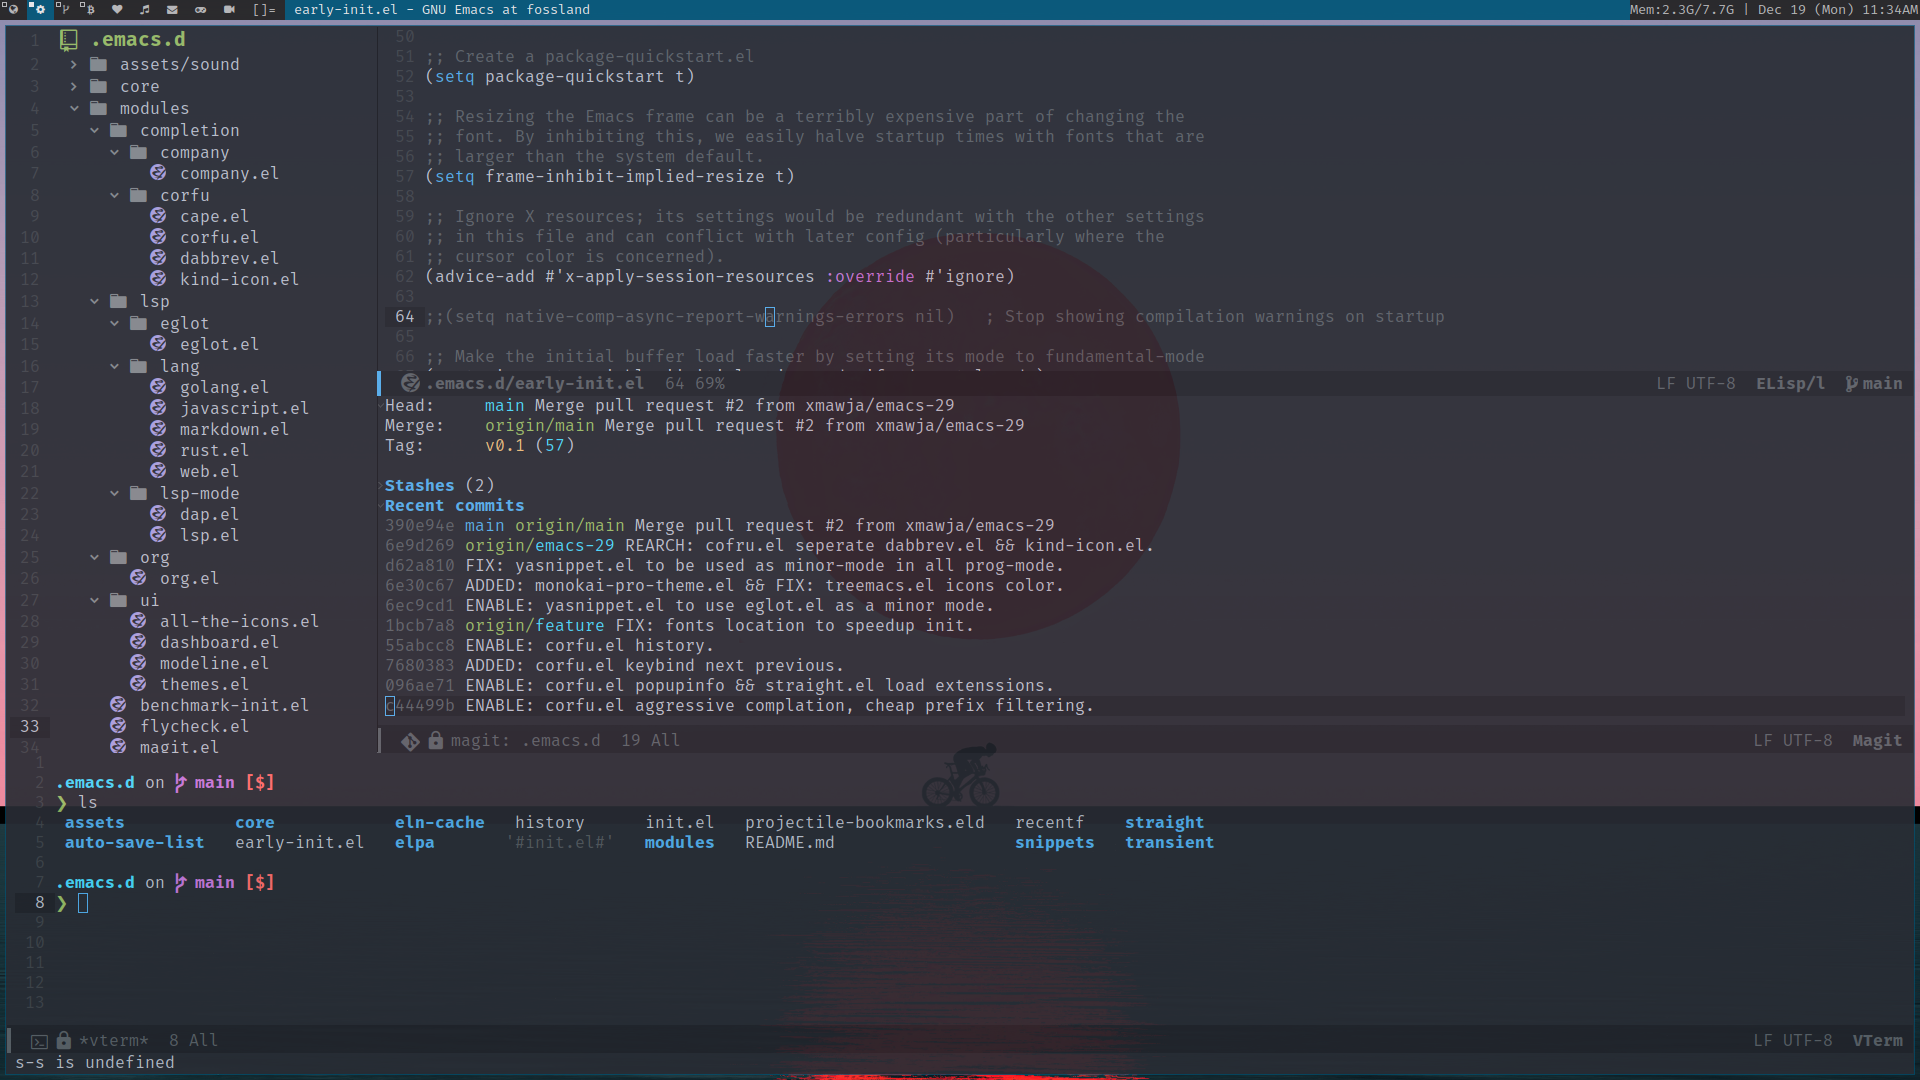Click the Magit mode indicator in modeline
This screenshot has height=1080, width=1920.
coord(1877,740)
